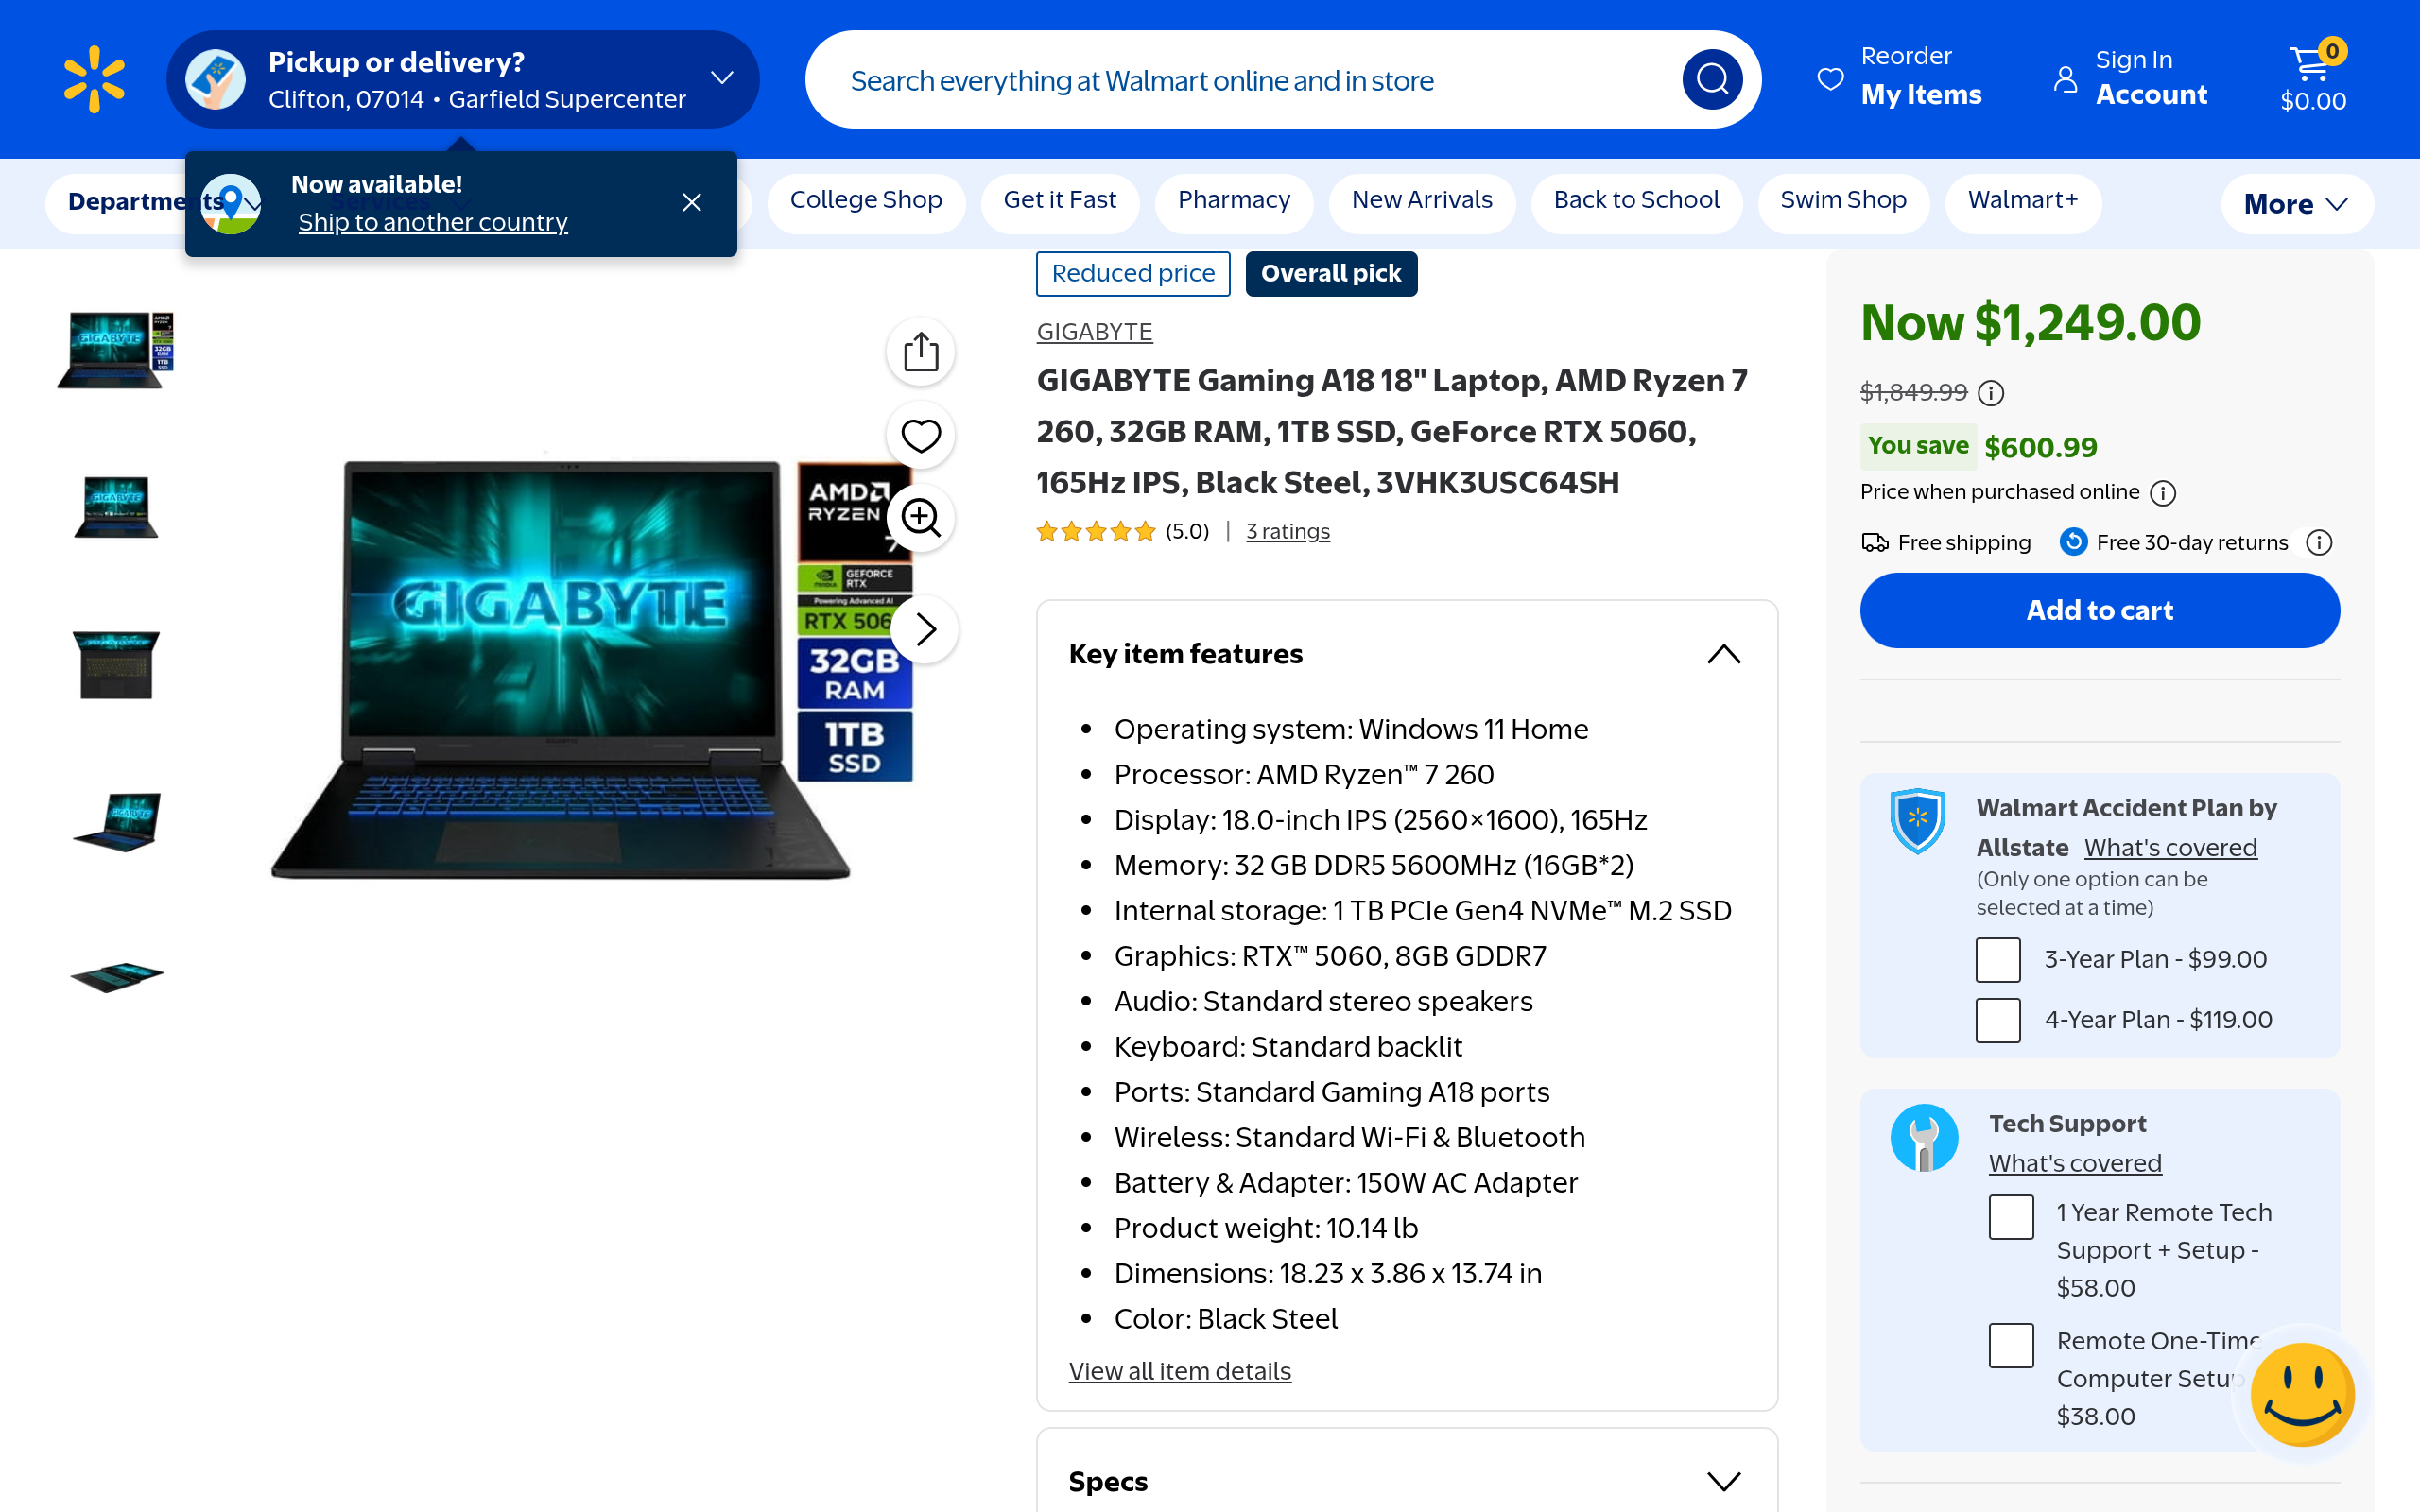Screen dimensions: 2420x1512
Task: Open the shopping cart icon
Action: [2312, 77]
